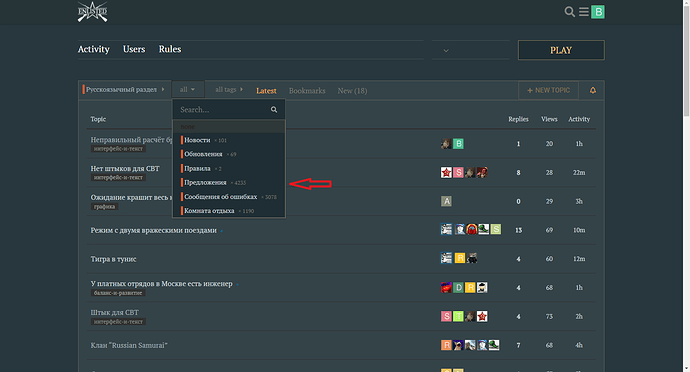Click интерфейс-и-текст tag under Штык для СВТ

point(118,322)
